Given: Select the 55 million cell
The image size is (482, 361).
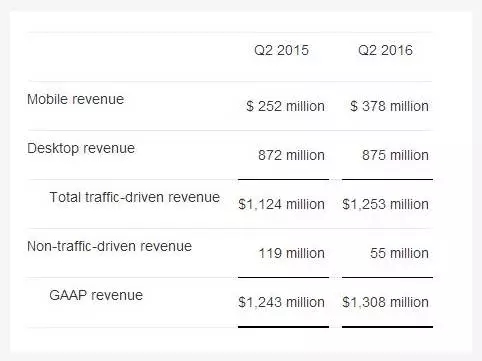Looking at the screenshot, I should pyautogui.click(x=399, y=253).
